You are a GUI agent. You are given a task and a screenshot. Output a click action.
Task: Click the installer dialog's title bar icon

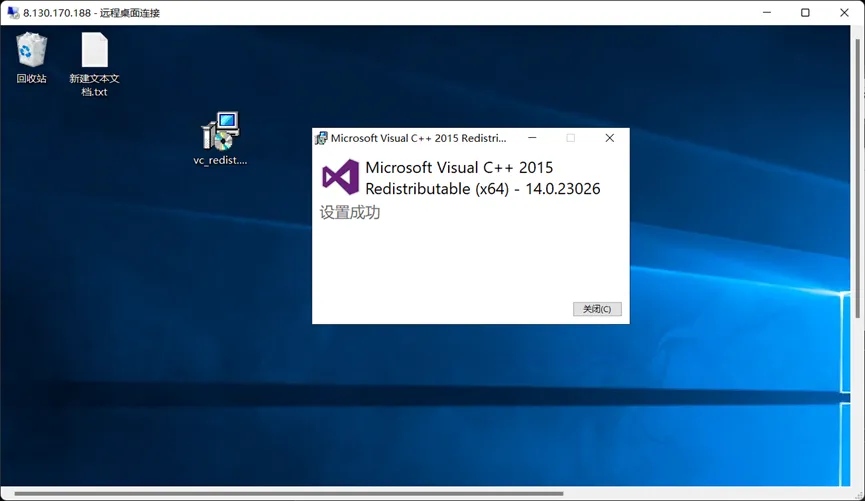(x=321, y=138)
